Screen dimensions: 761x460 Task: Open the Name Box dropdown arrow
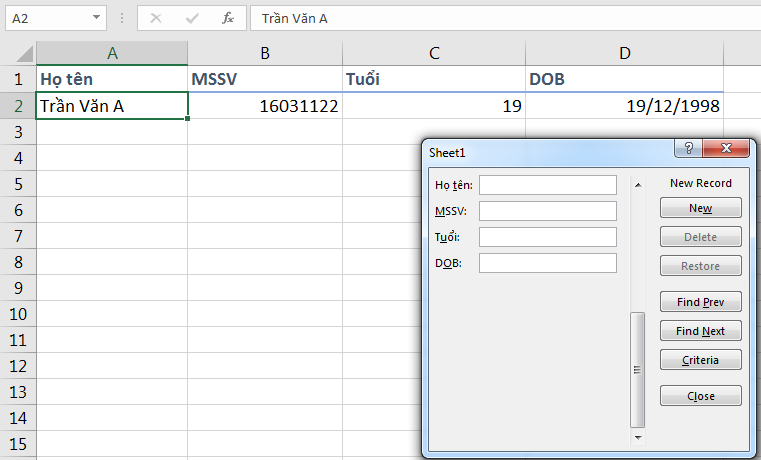pos(96,18)
